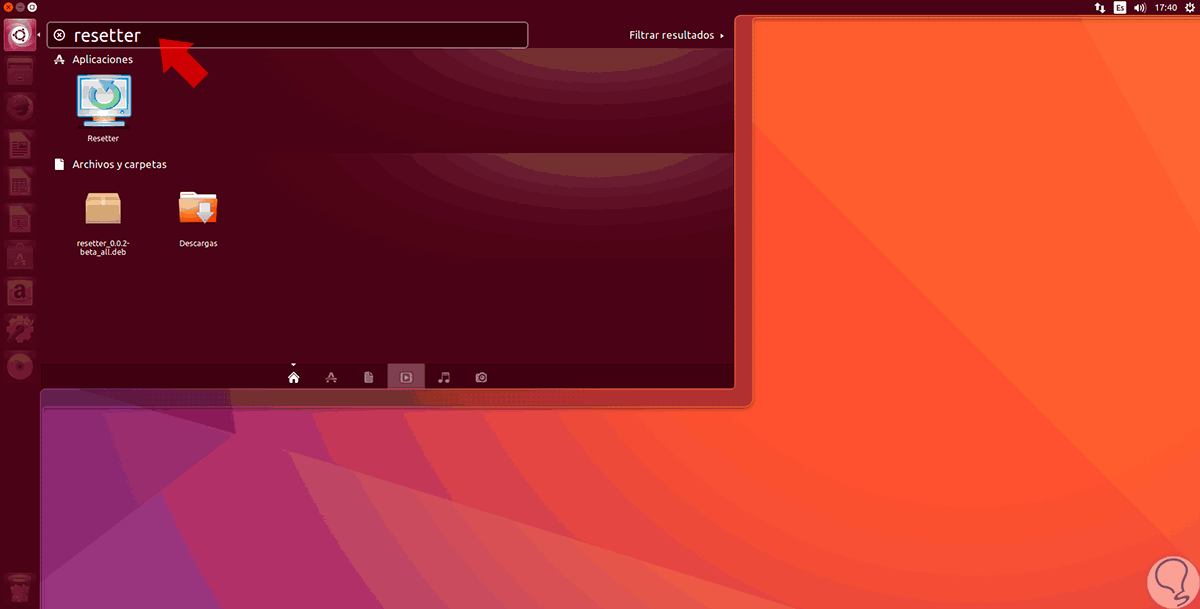
Task: Switch to the Video lens
Action: 406,377
